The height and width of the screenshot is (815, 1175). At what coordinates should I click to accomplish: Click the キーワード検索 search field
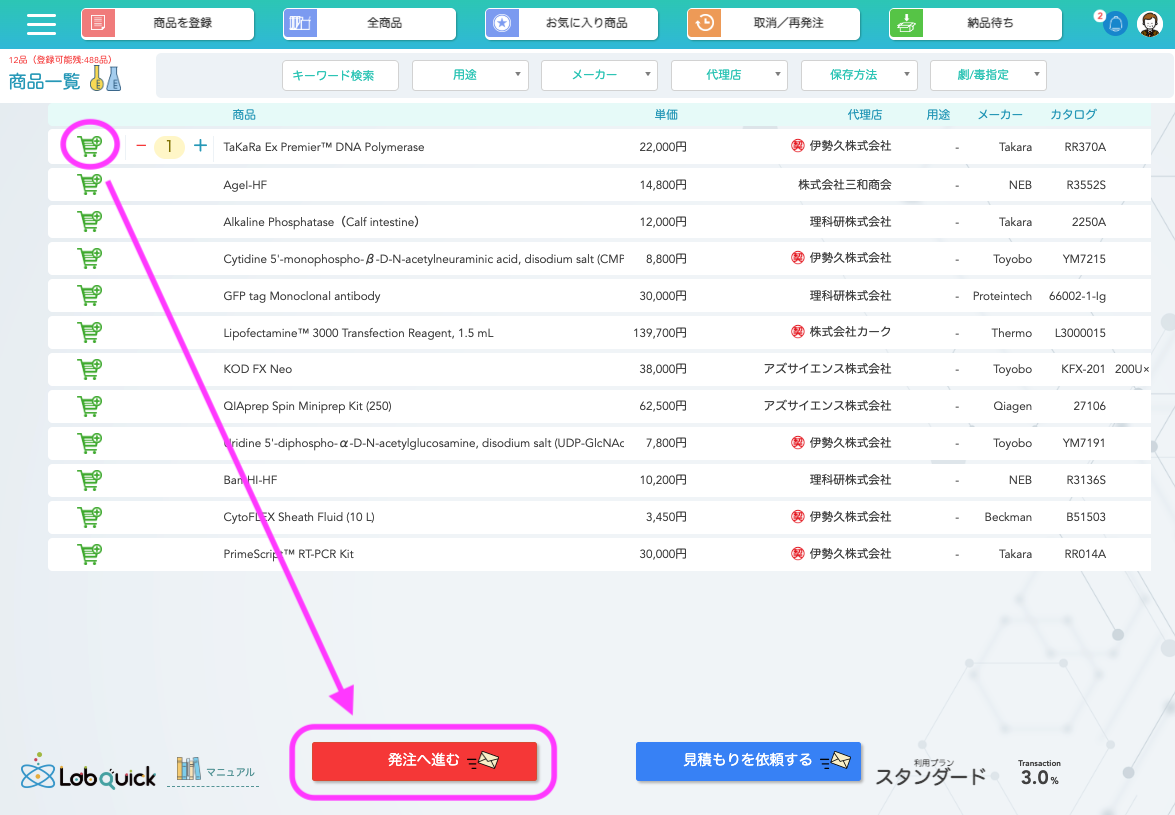click(341, 75)
